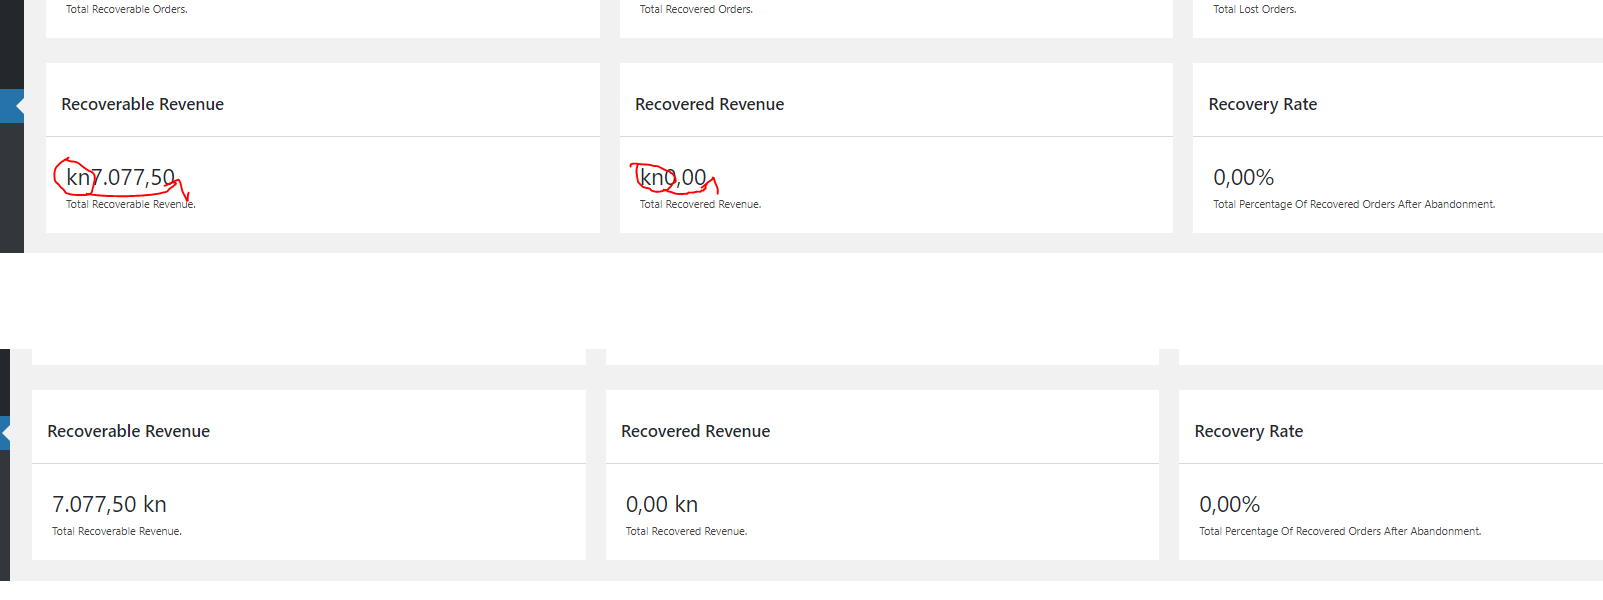Select the 0,00 kn recovered revenue amount
The width and height of the screenshot is (1603, 600).
[x=662, y=505]
